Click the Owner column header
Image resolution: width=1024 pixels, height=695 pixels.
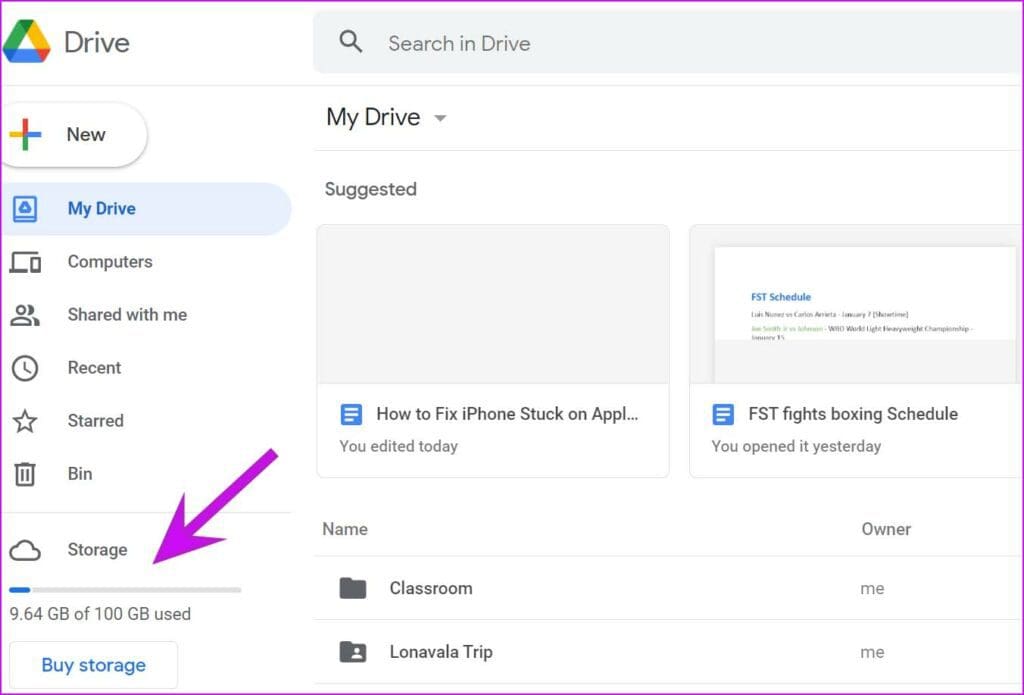click(x=886, y=529)
